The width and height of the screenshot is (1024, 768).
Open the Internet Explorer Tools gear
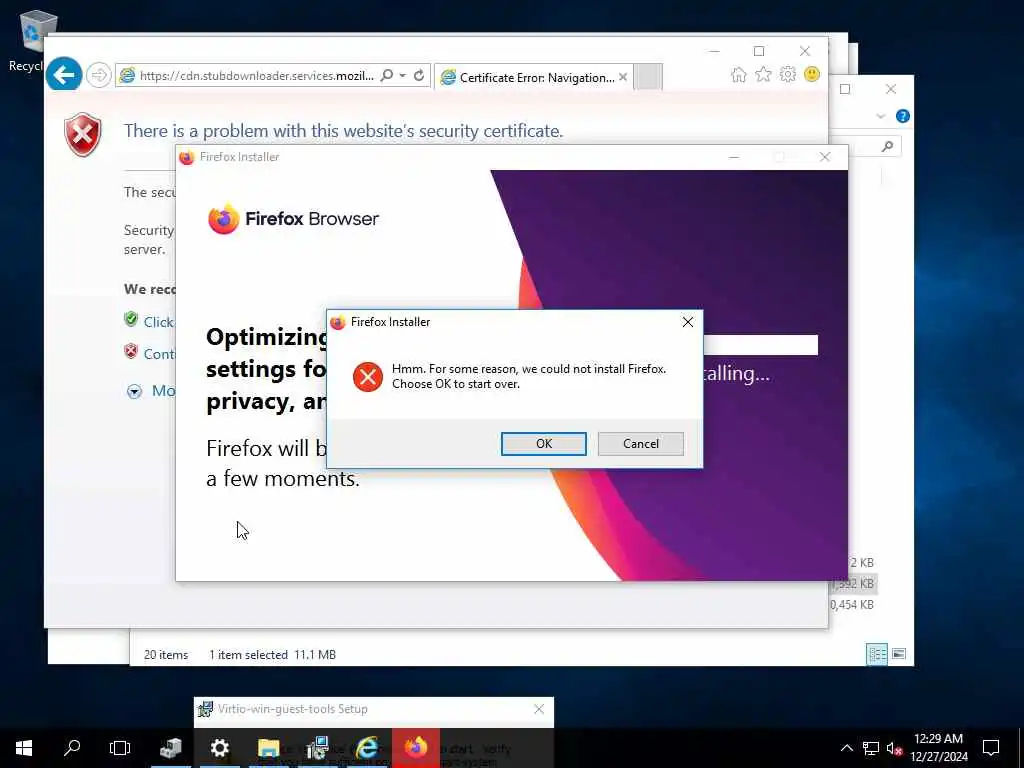coord(788,74)
